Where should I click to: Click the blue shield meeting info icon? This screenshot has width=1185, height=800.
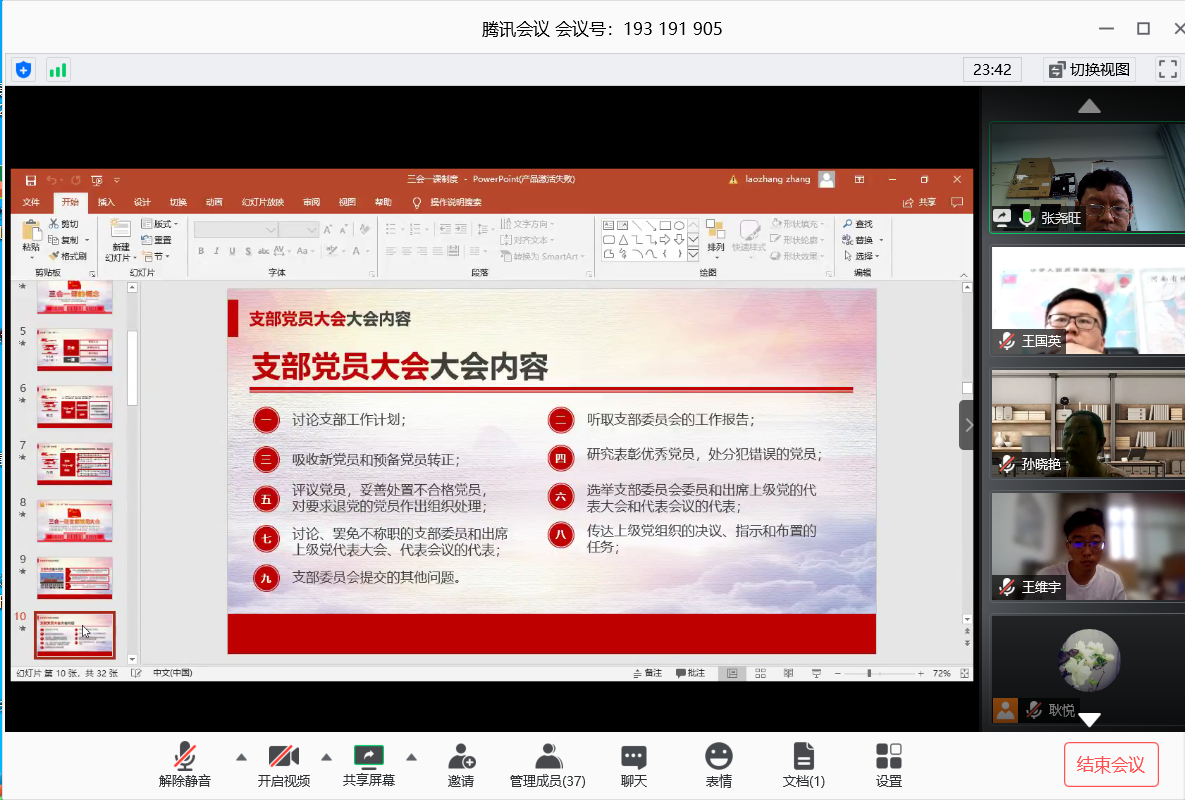point(23,69)
